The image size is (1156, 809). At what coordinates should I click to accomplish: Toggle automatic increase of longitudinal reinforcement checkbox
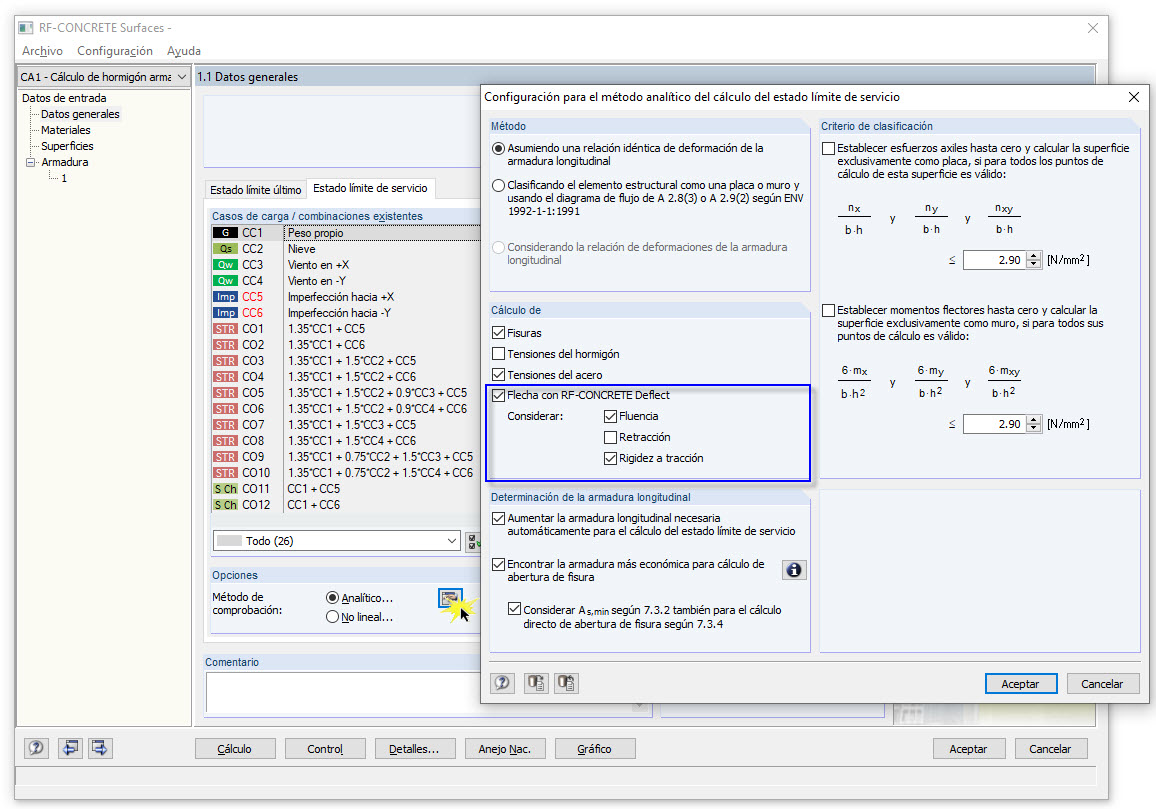498,518
